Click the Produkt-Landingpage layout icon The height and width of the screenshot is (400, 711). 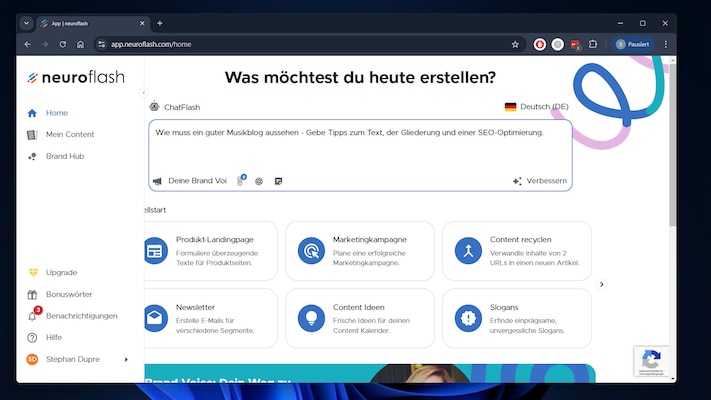(x=156, y=251)
